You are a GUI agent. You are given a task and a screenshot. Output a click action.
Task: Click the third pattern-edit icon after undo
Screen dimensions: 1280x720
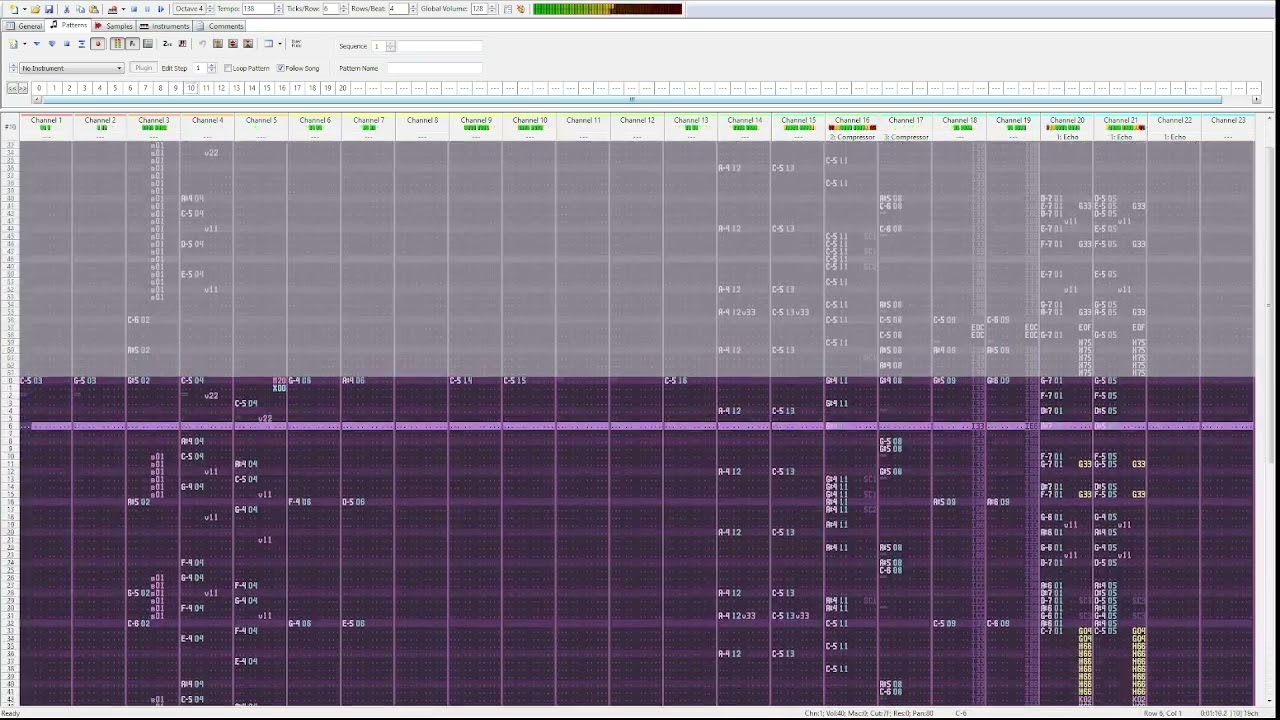(x=248, y=44)
